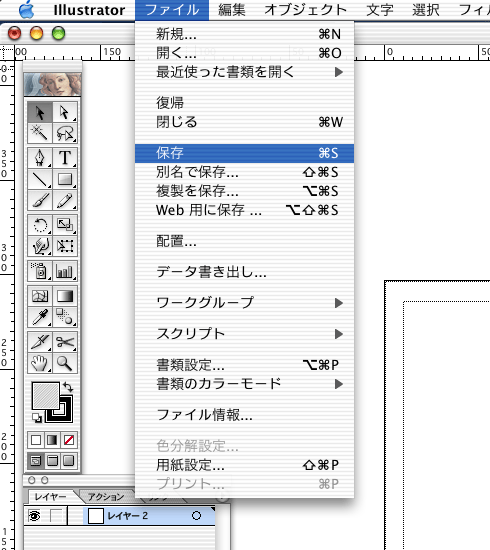490x550 pixels.
Task: Select the Zoom magnifier tool
Action: [x=65, y=363]
